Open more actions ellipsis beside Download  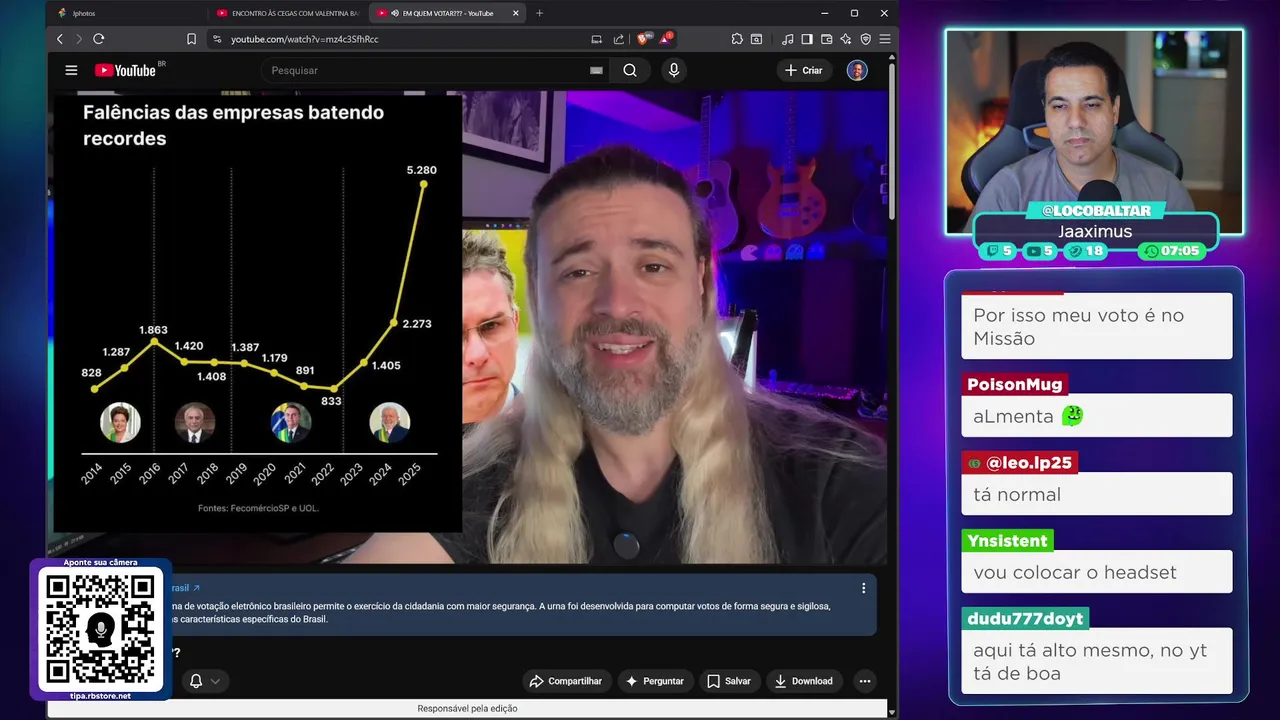point(865,681)
